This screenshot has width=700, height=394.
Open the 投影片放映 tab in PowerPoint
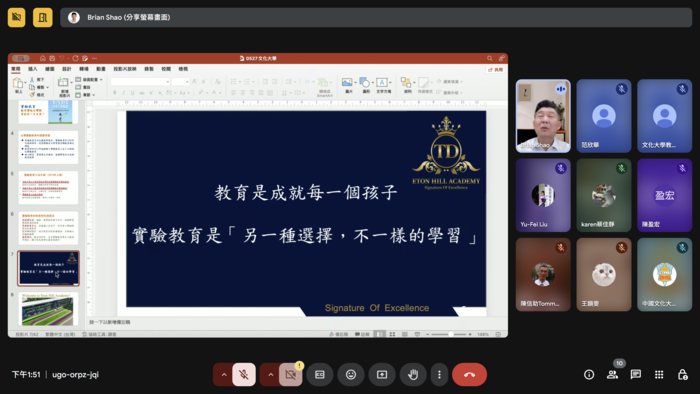[125, 69]
